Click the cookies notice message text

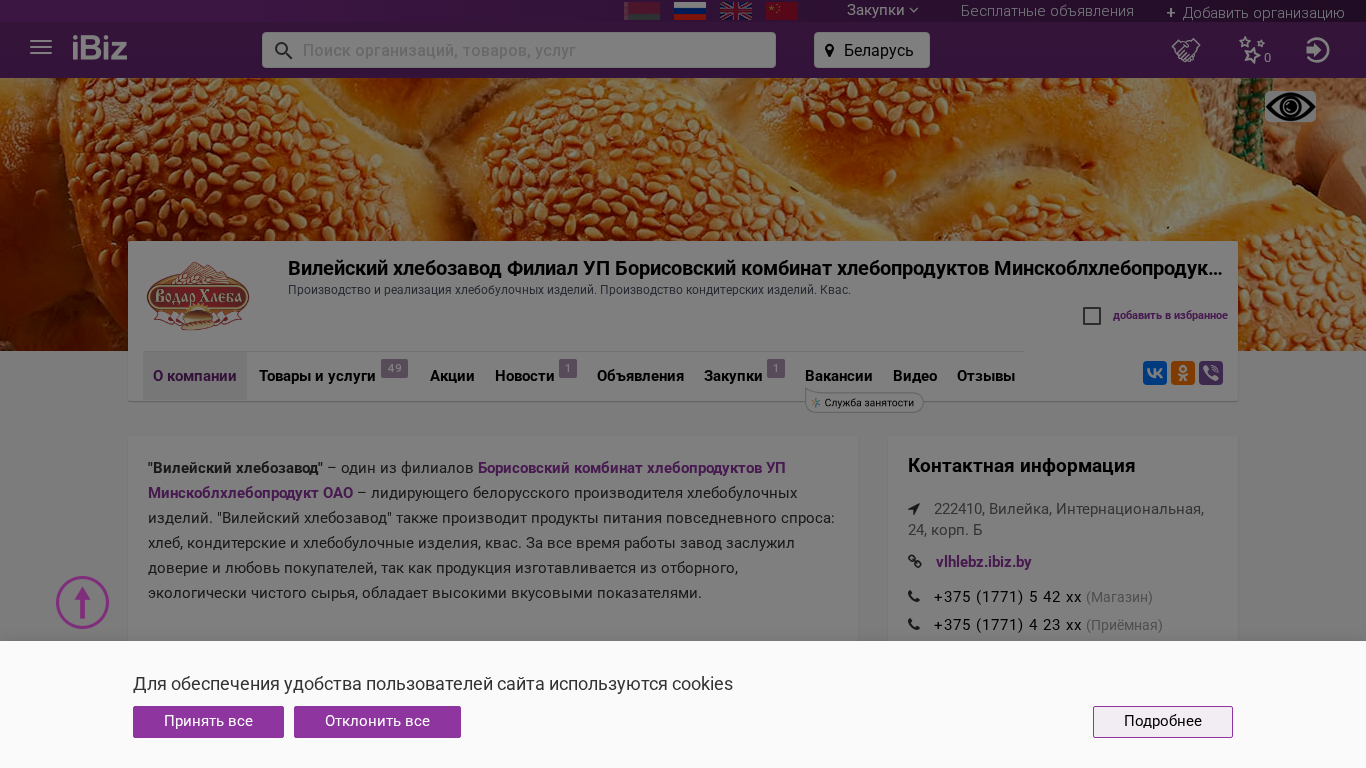433,684
